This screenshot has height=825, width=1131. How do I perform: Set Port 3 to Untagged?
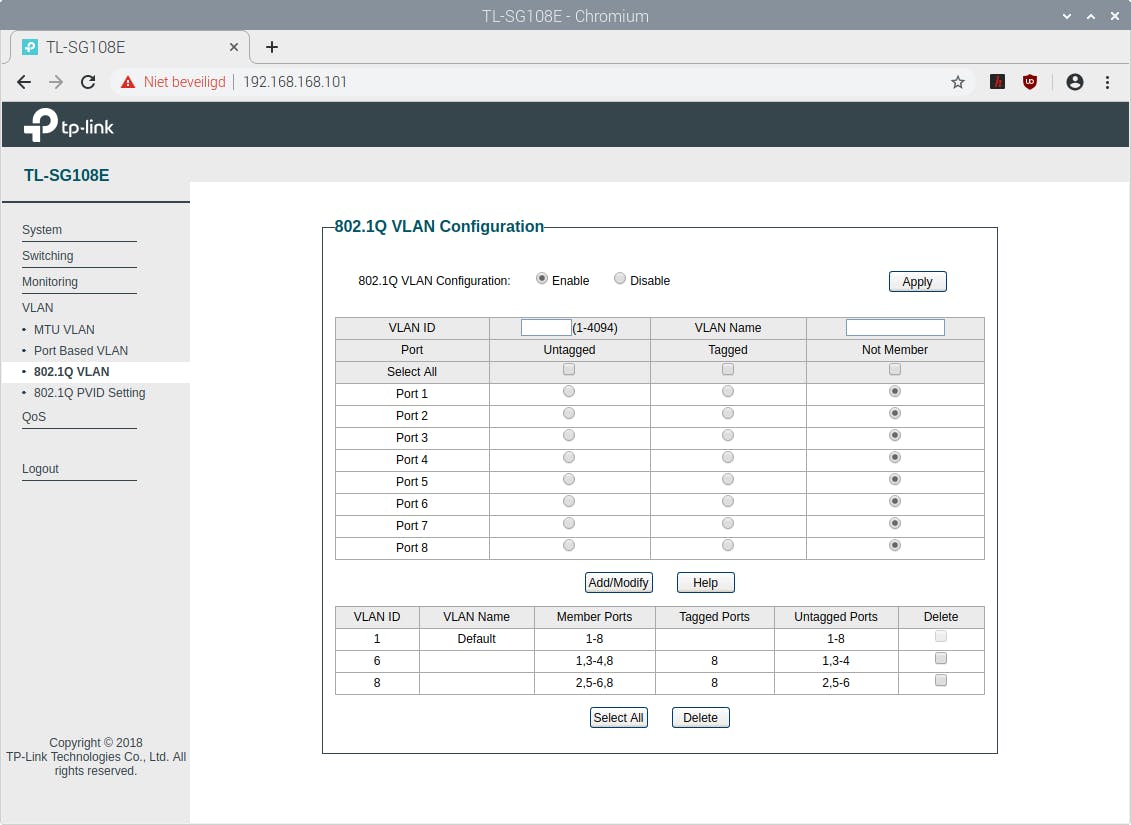[569, 435]
